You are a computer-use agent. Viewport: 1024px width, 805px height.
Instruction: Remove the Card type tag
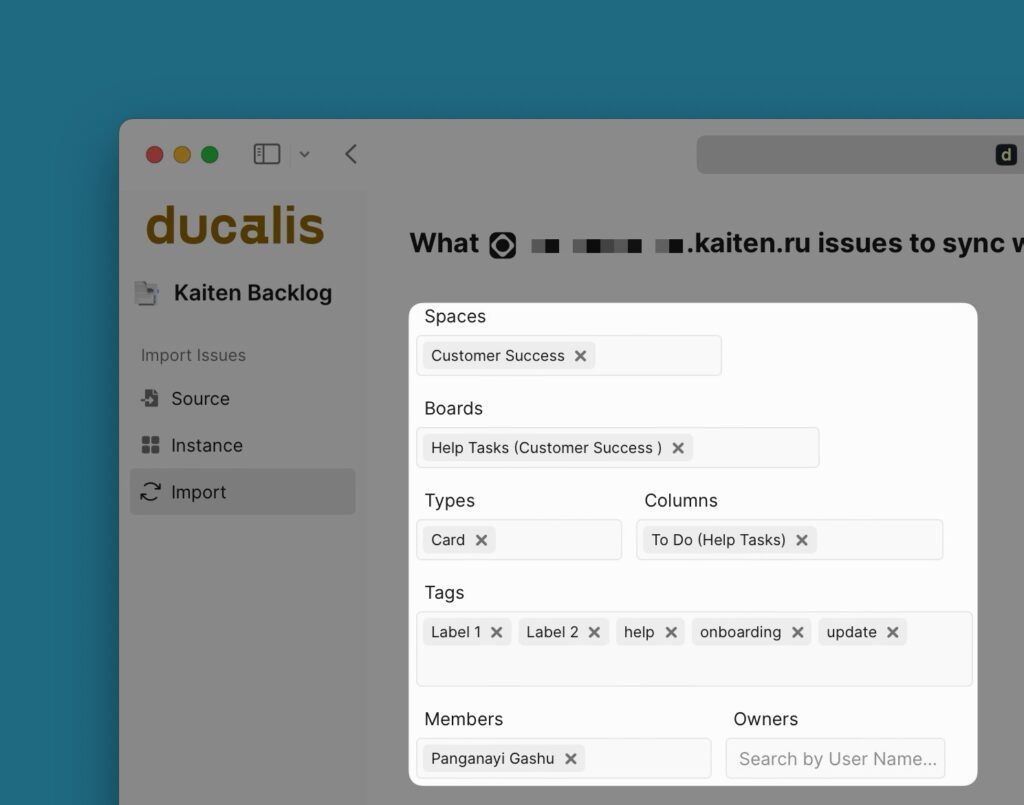pos(481,540)
